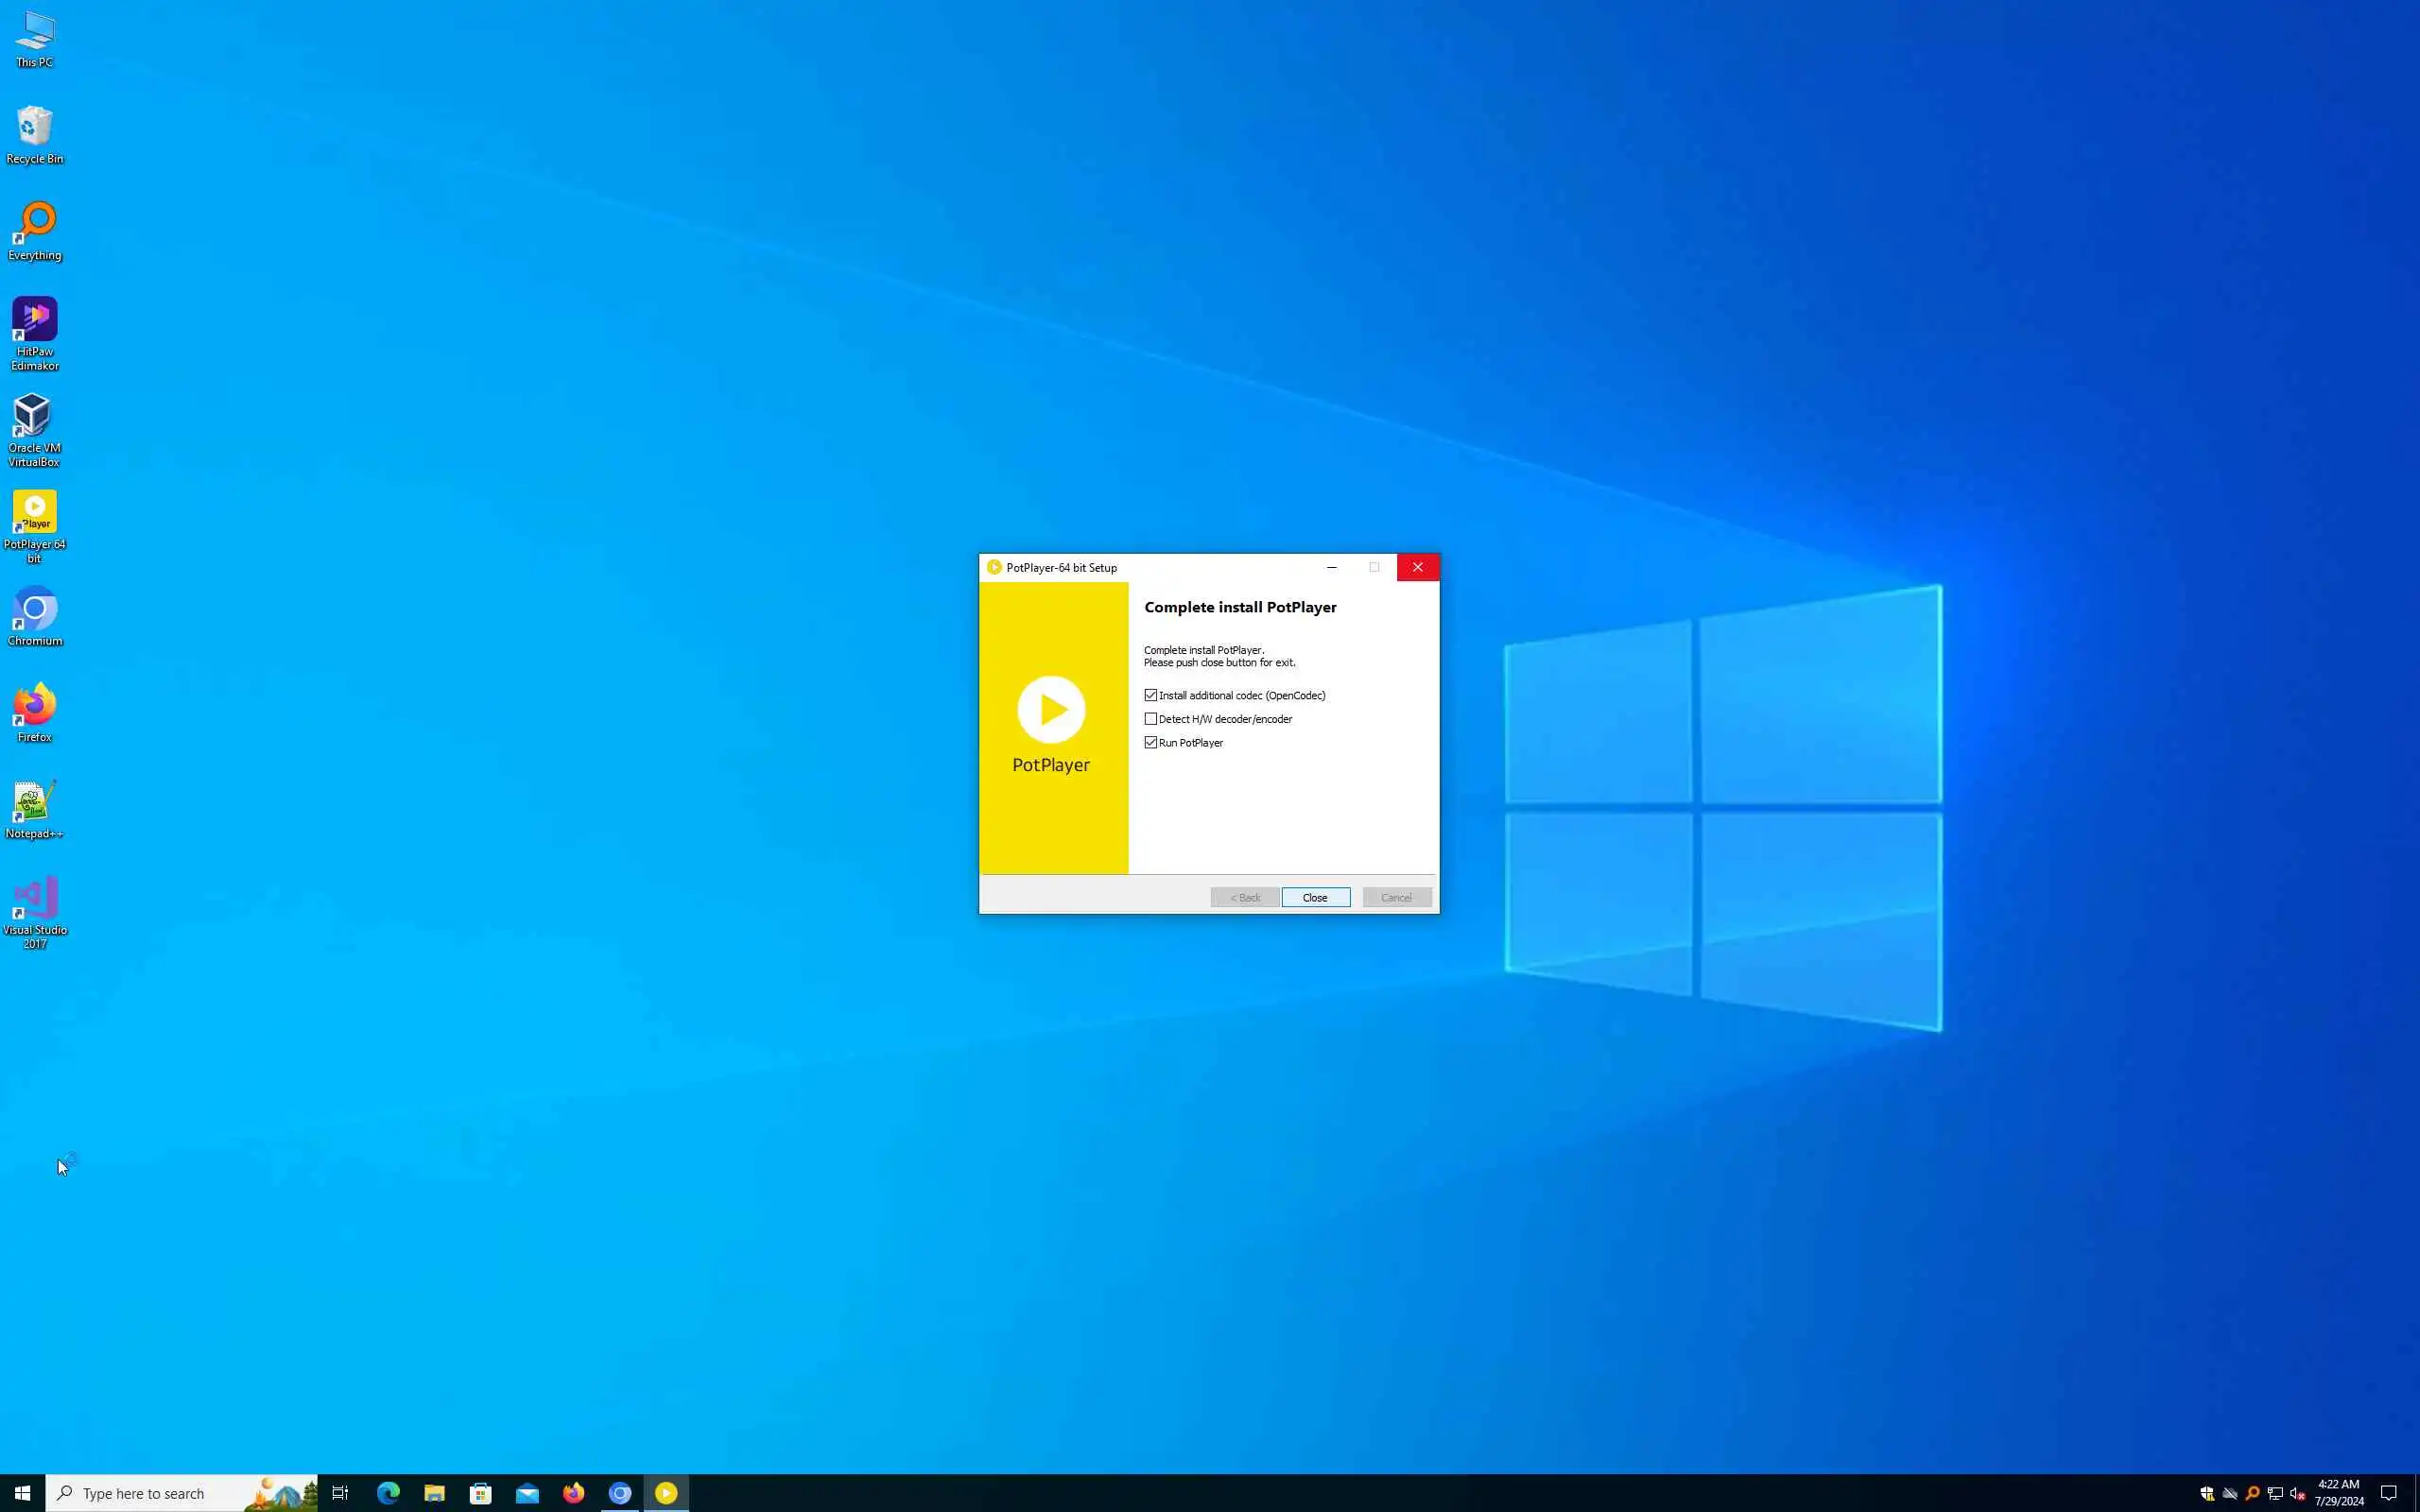Screen dimensions: 2420x1512
Task: Click the muted volume tray icon
Action: pos(2298,1493)
